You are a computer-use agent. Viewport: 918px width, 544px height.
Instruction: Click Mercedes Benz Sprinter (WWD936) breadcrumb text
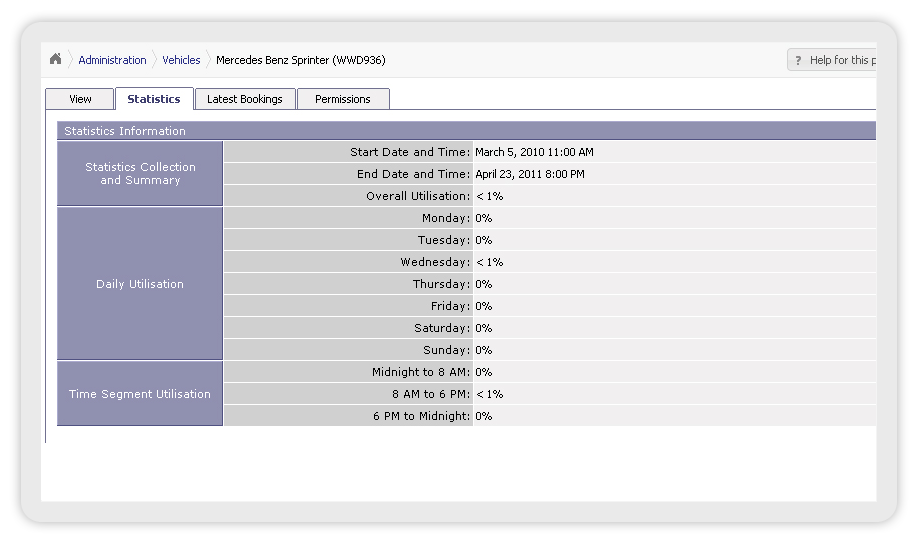tap(301, 60)
